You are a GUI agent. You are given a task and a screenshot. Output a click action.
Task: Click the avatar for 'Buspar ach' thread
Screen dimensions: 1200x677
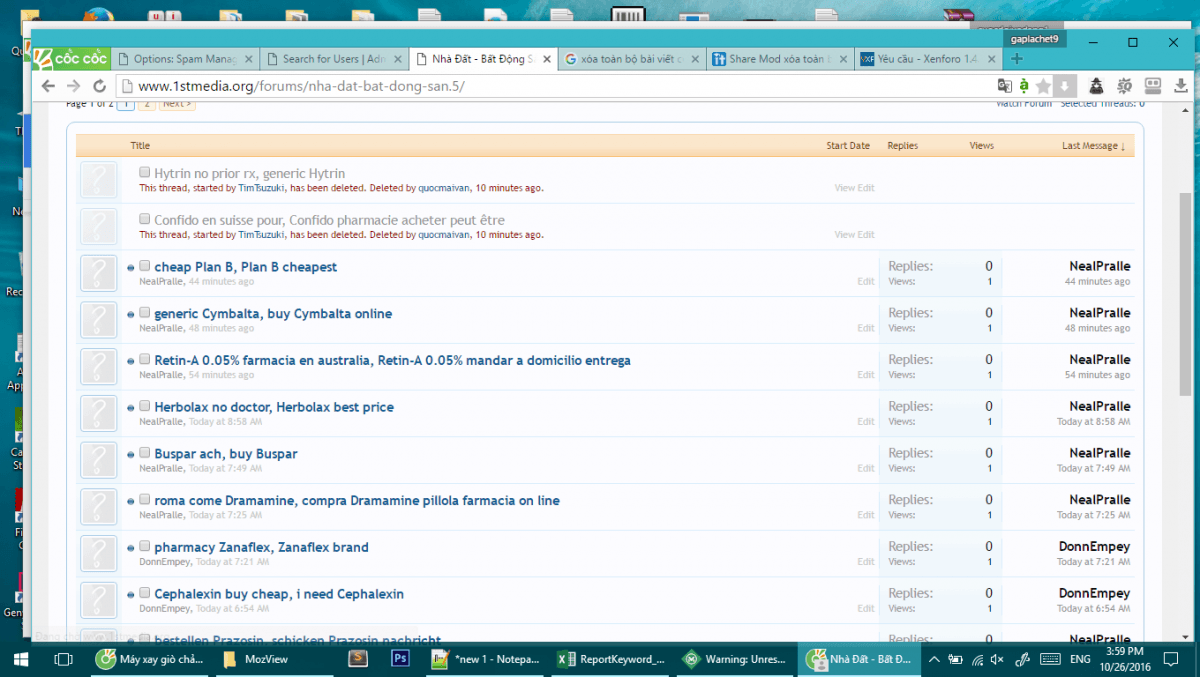[x=98, y=461]
